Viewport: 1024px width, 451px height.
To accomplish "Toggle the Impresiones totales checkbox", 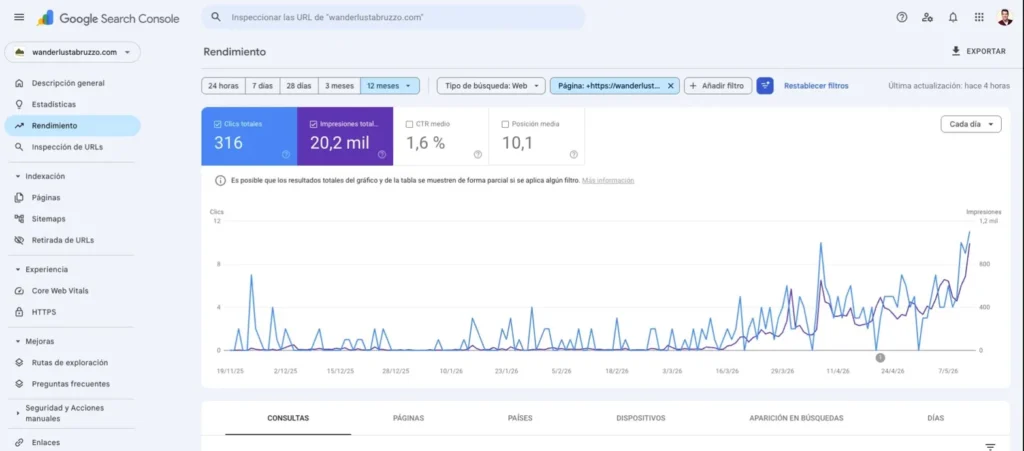I will pos(313,124).
